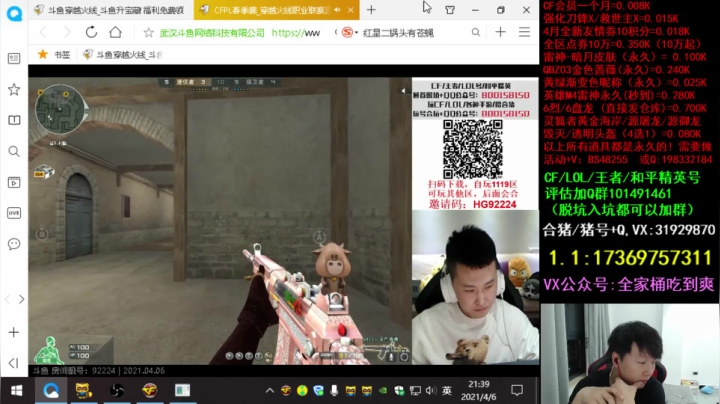Toggle the 英 input language indicator
720x404 pixels.
click(447, 391)
